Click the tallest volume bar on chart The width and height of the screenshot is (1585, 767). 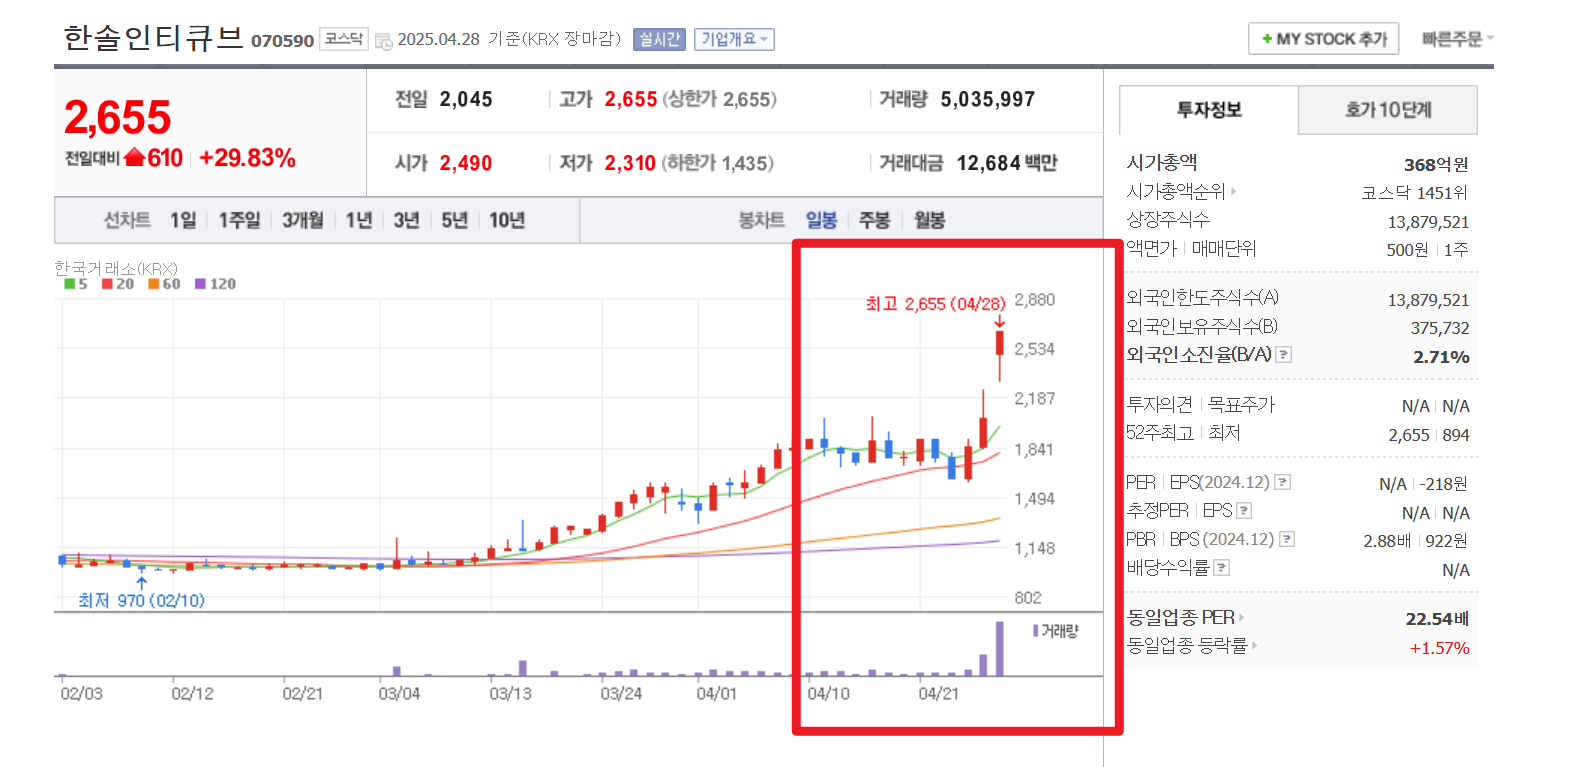pyautogui.click(x=999, y=649)
